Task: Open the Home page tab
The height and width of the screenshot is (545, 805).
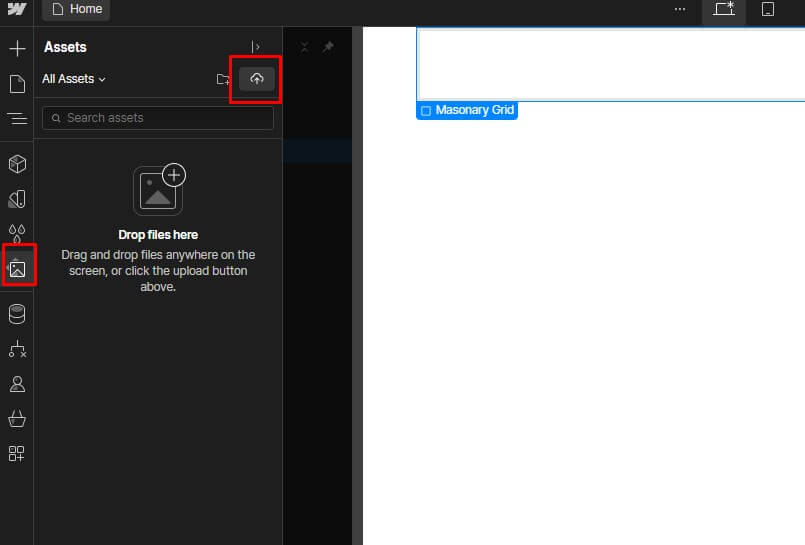Action: pyautogui.click(x=76, y=9)
